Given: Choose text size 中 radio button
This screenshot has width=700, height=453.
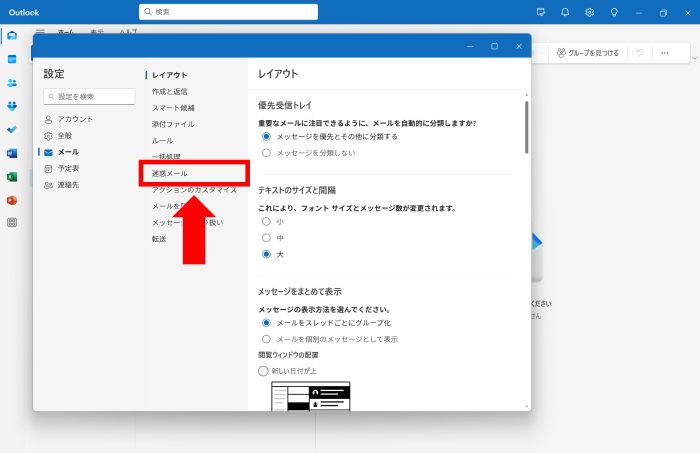Looking at the screenshot, I should [x=266, y=238].
